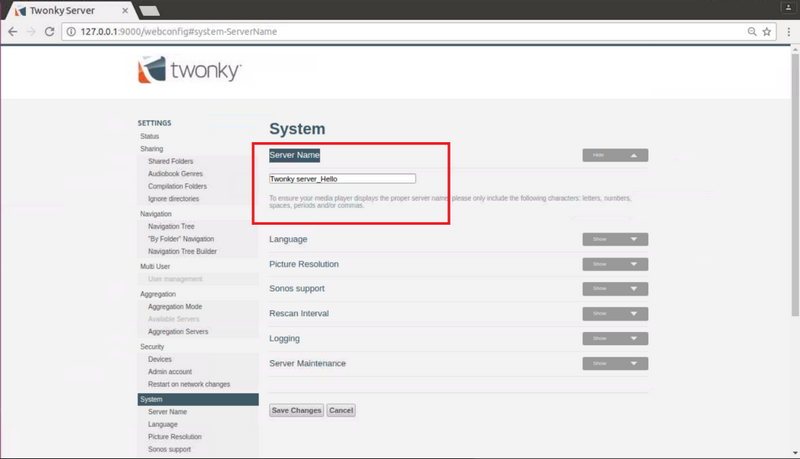The image size is (800, 459).
Task: Go to Server Name in sidebar
Action: 167,412
